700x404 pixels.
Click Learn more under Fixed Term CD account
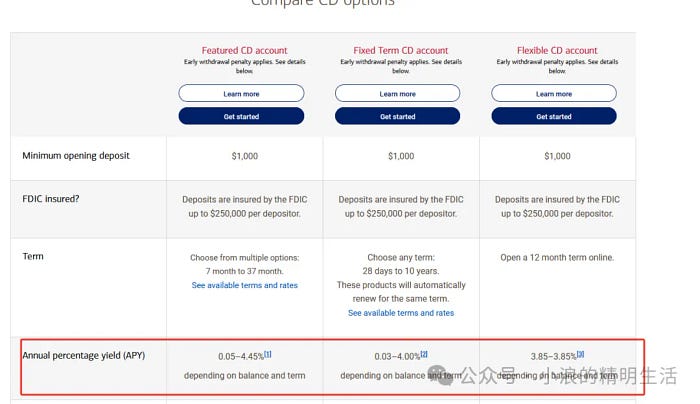397,94
